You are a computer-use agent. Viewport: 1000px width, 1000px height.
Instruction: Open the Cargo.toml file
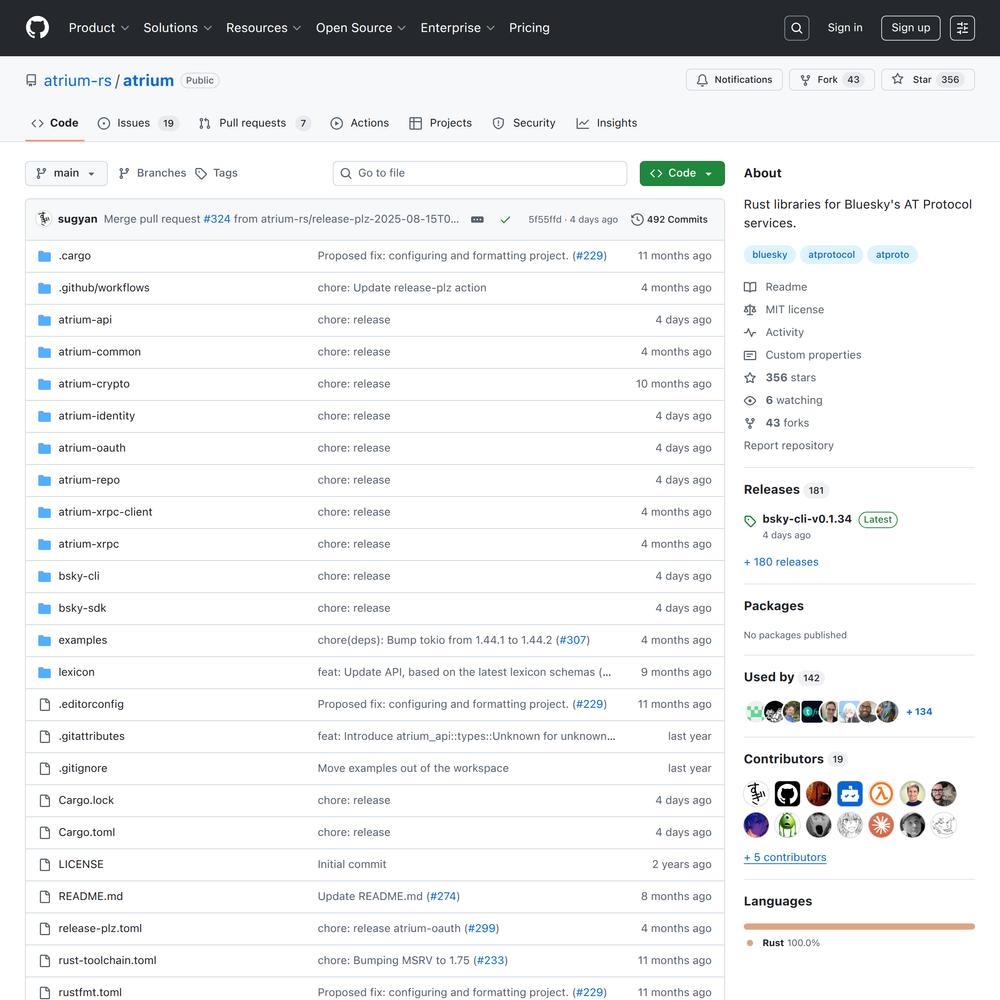[x=87, y=832]
